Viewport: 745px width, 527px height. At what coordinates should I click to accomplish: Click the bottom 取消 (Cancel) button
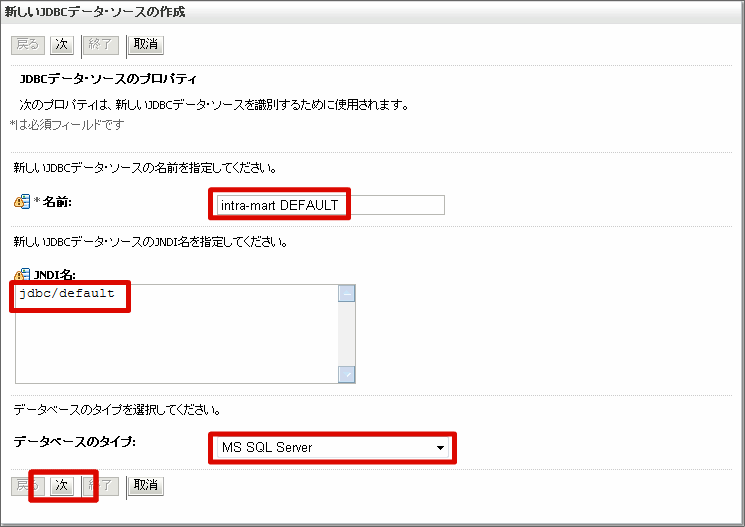coord(146,486)
